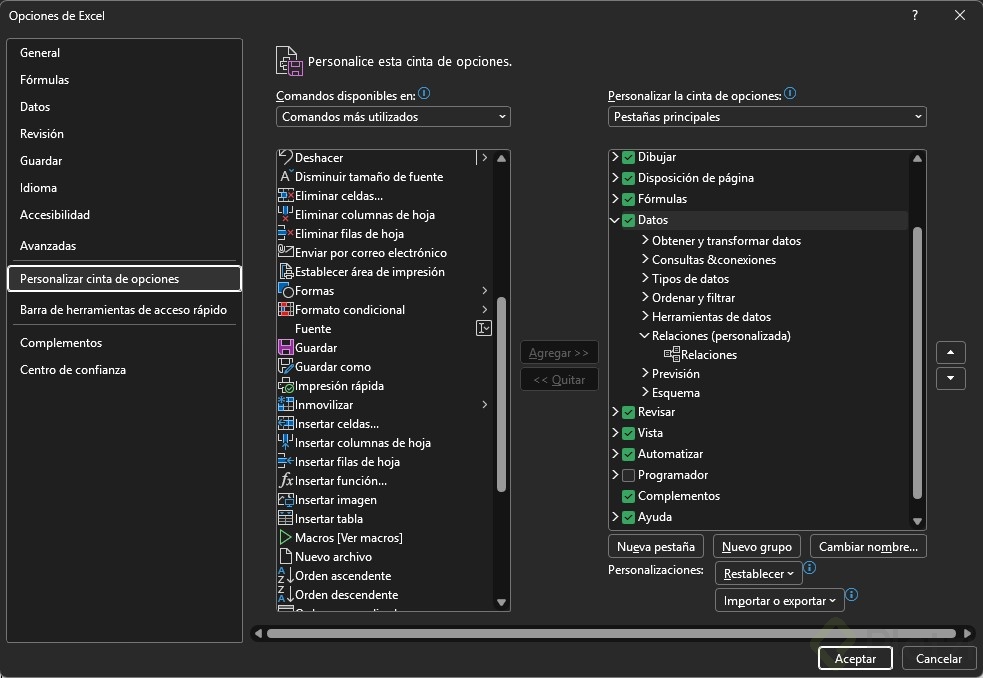
Task: Select the Eliminar columnas de hoja icon
Action: (x=286, y=214)
